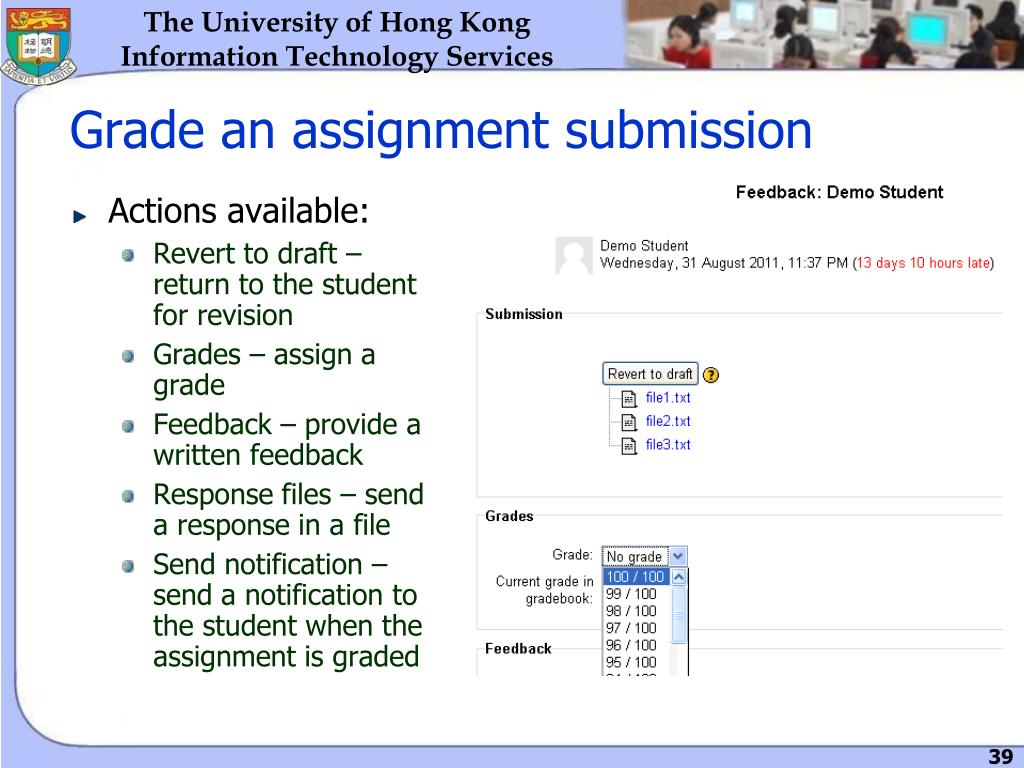
Task: Click the Feedback section label
Action: (519, 648)
